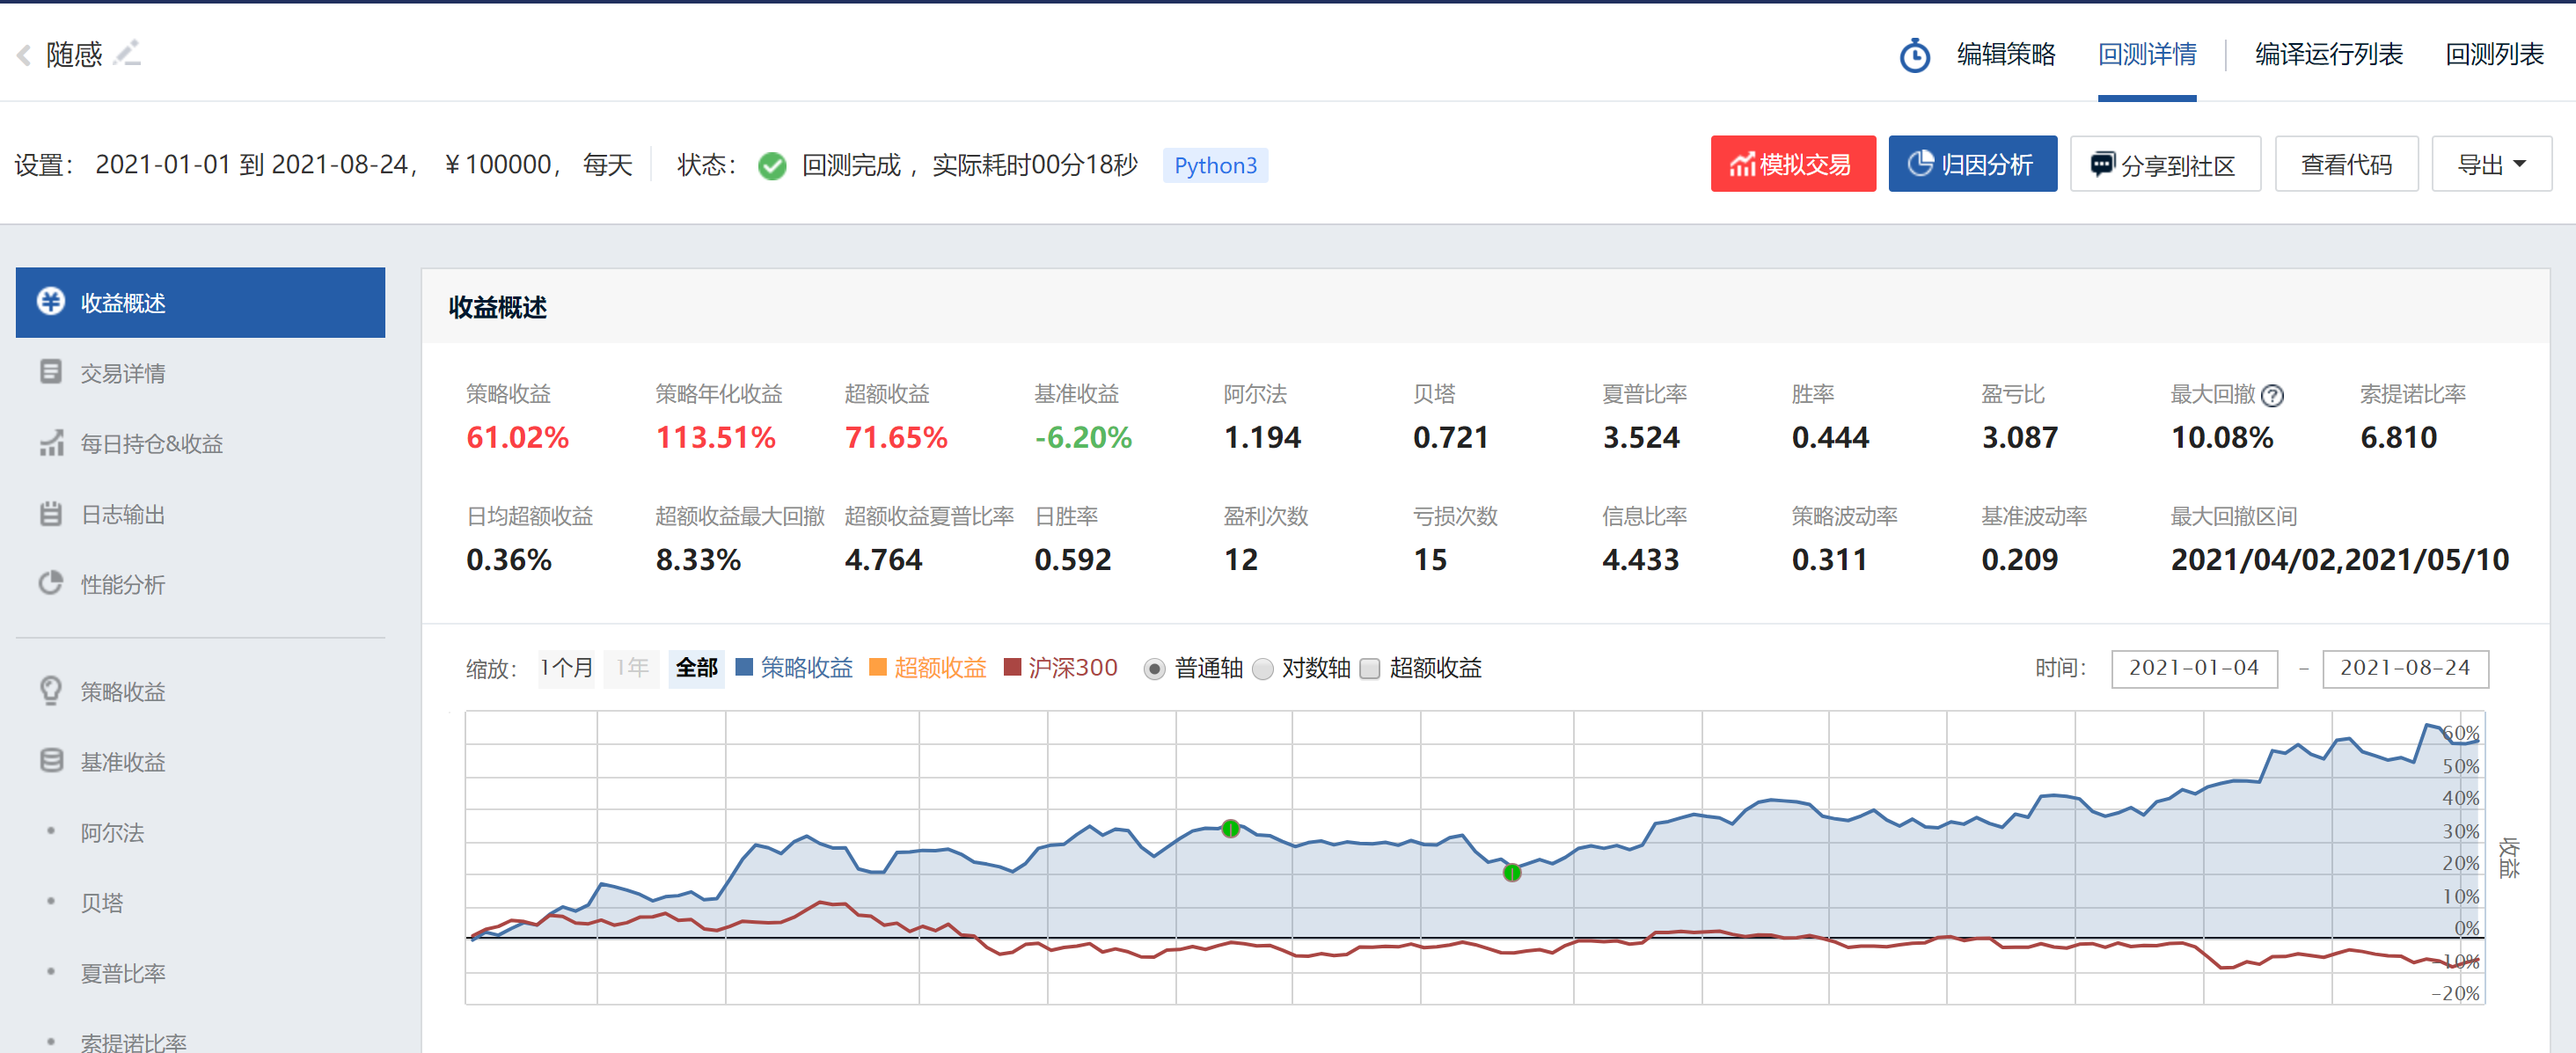Viewport: 2576px width, 1053px height.
Task: Toggle the orange 超额收益 legend swatch
Action: [x=877, y=667]
